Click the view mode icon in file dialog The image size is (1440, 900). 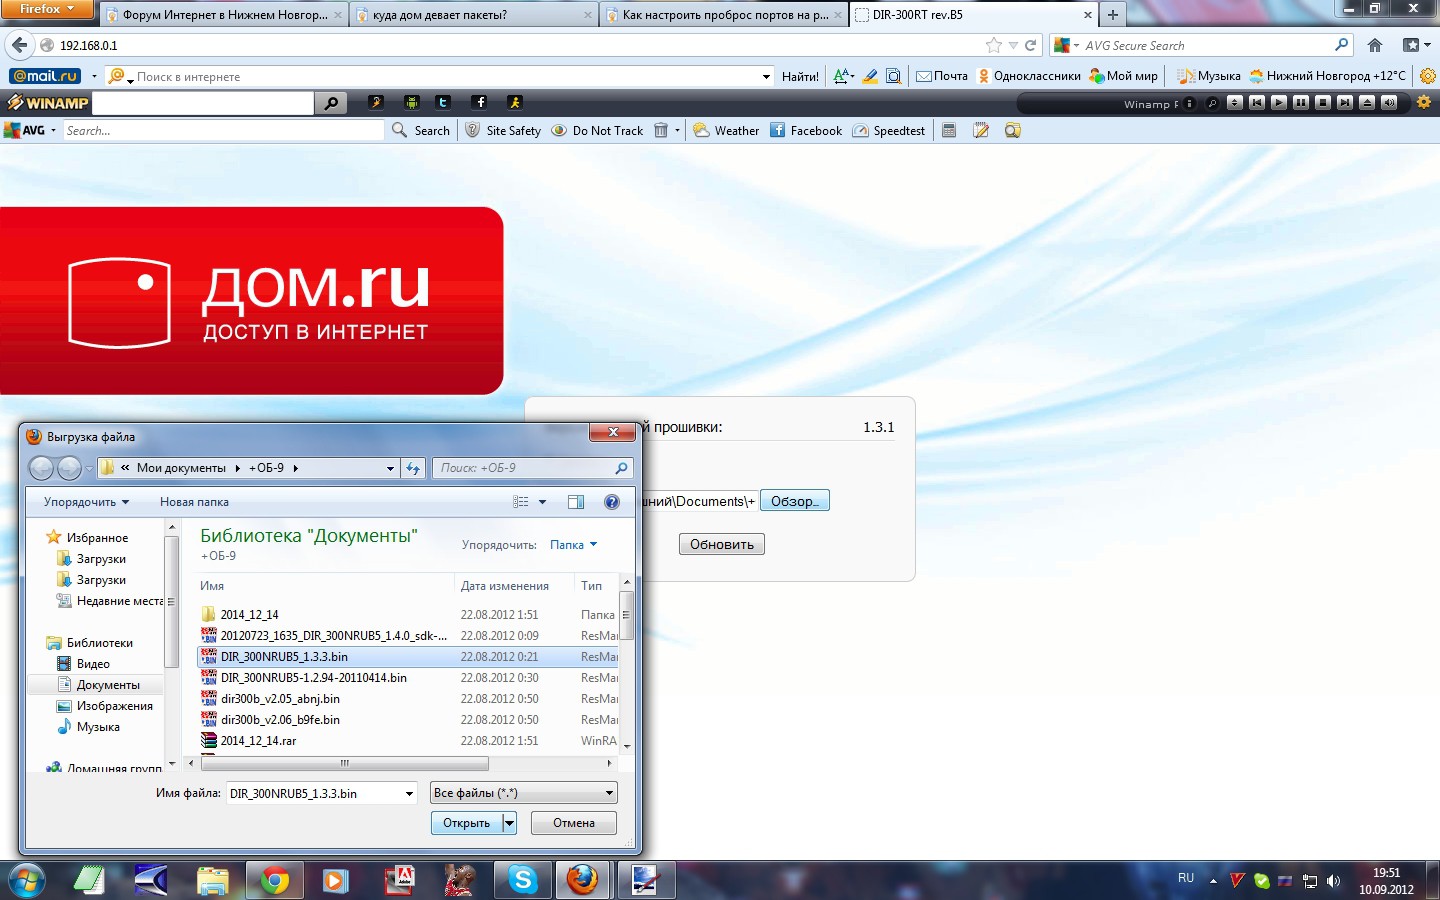(x=521, y=502)
